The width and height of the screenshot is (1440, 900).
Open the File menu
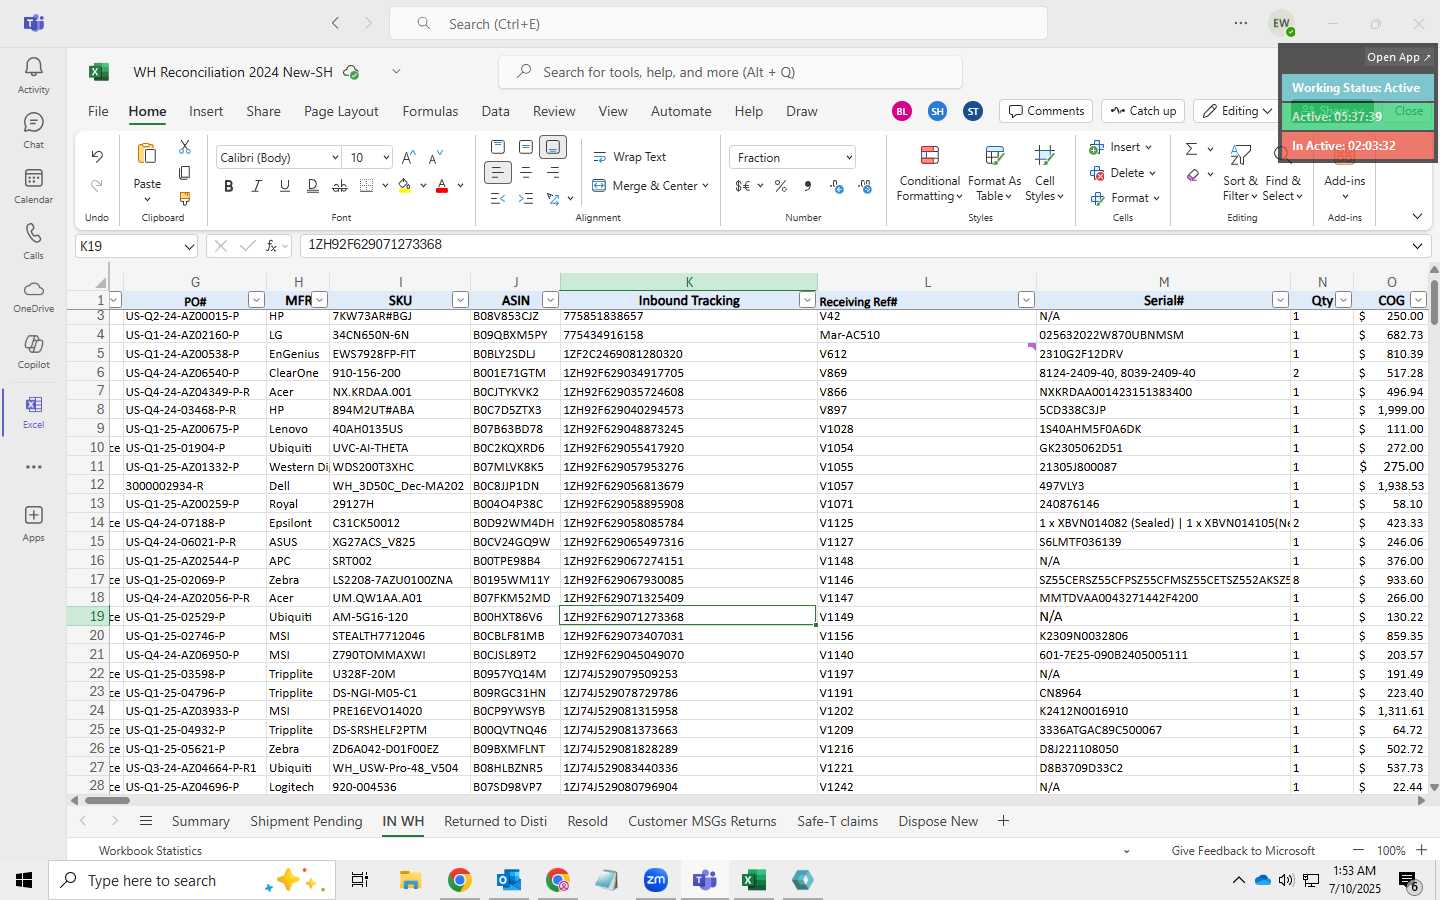point(98,111)
